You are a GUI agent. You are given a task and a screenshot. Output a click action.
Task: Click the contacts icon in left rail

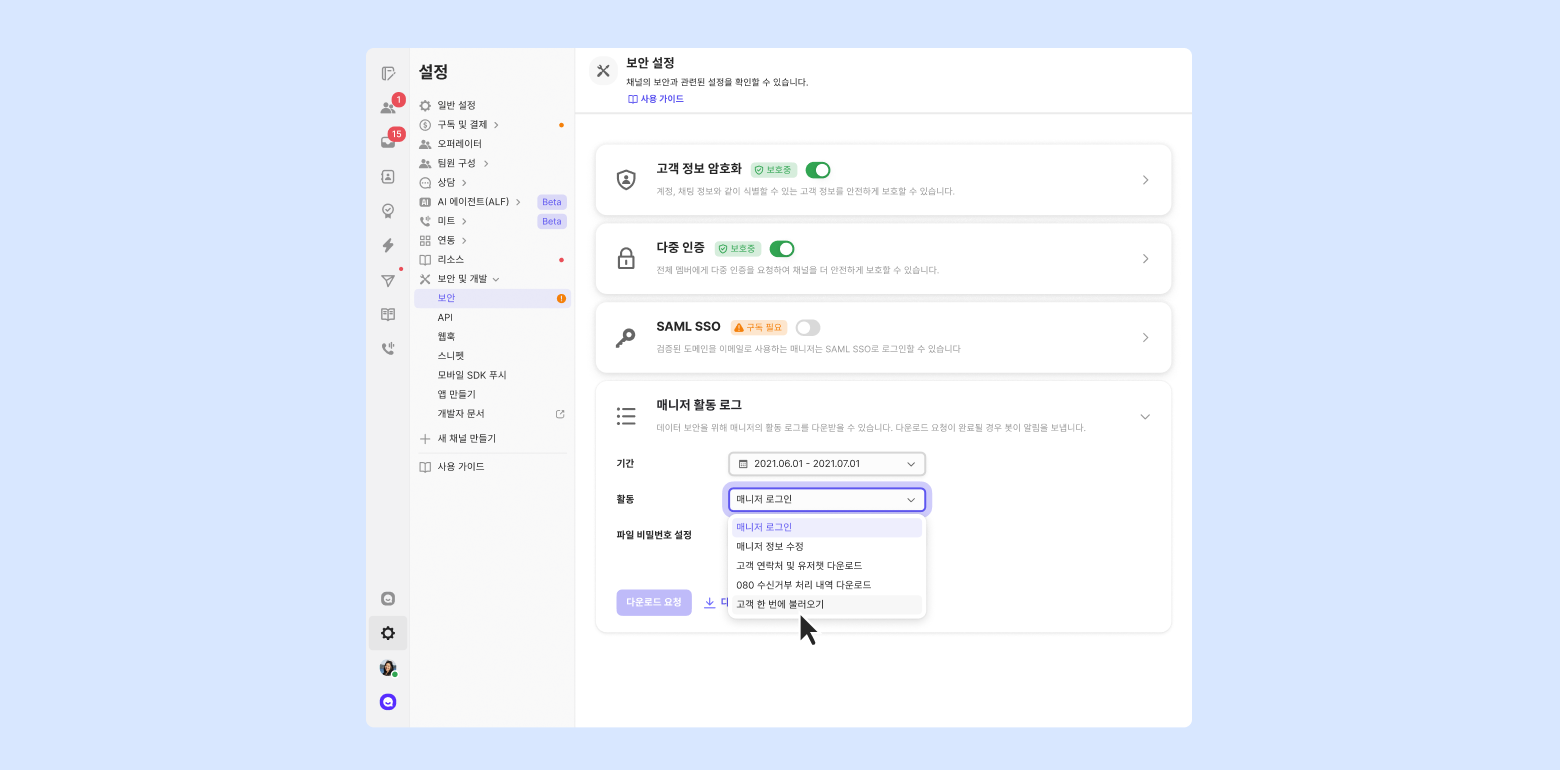pos(388,177)
